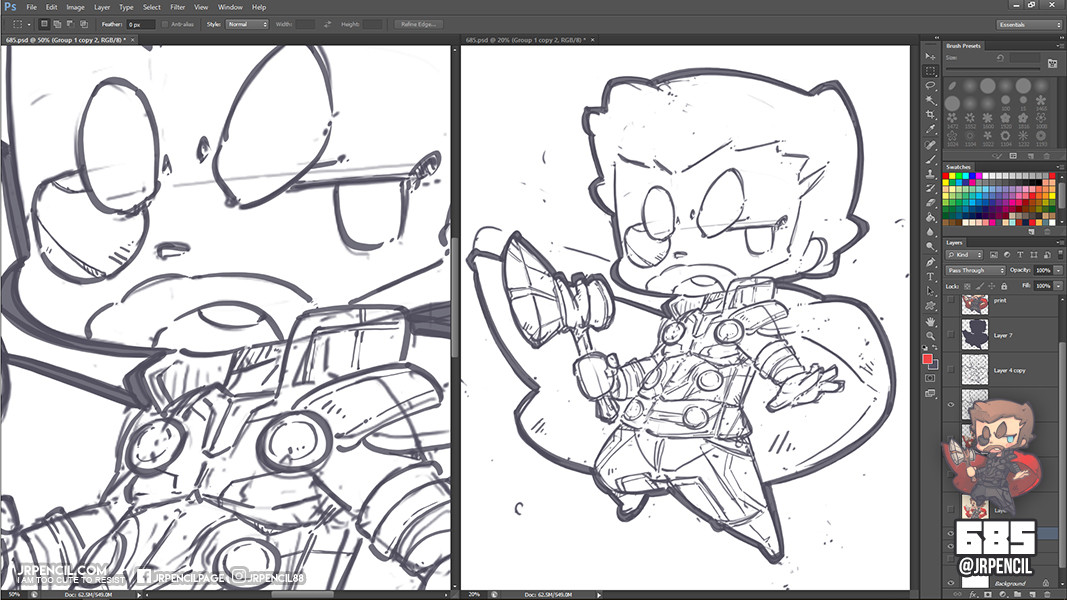Select the Brush tool
Viewport: 1067px width, 600px height.
click(930, 159)
